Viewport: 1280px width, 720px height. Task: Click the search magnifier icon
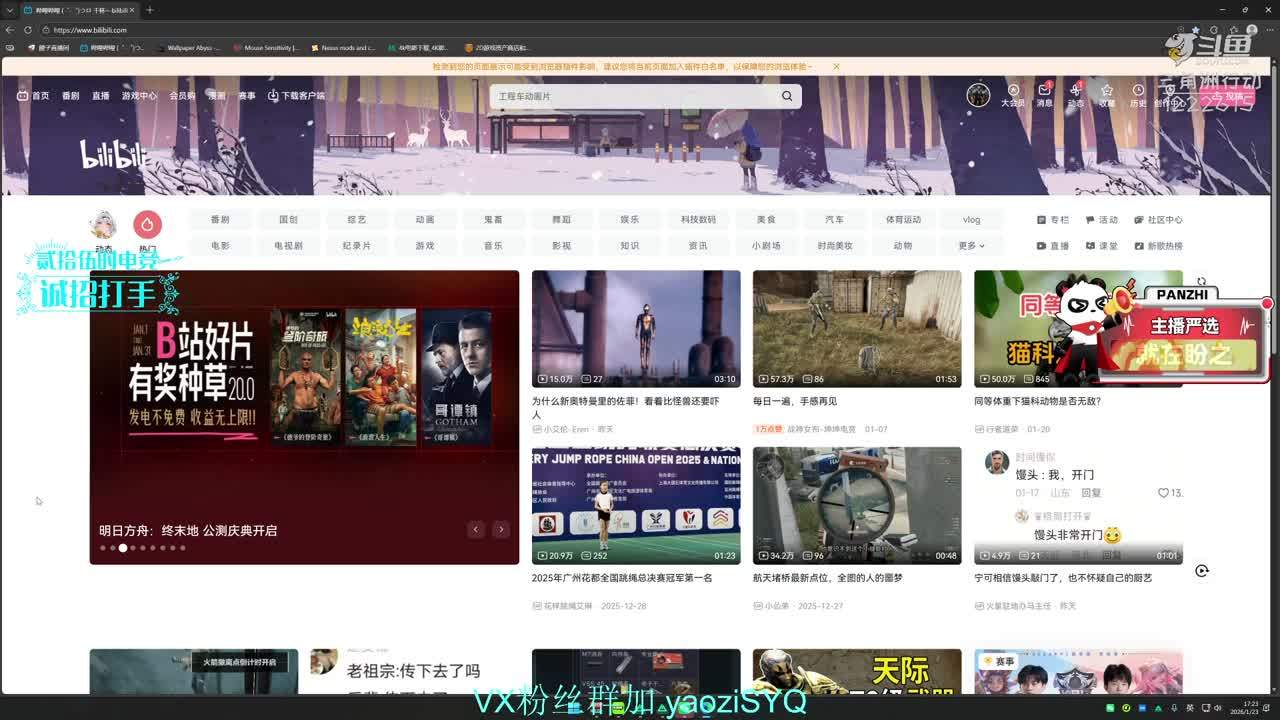[787, 96]
